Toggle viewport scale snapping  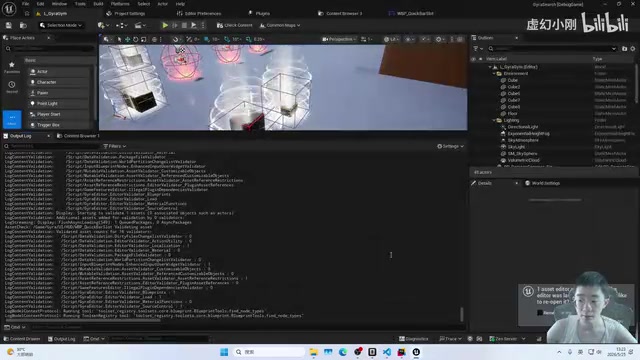pyautogui.click(x=249, y=39)
